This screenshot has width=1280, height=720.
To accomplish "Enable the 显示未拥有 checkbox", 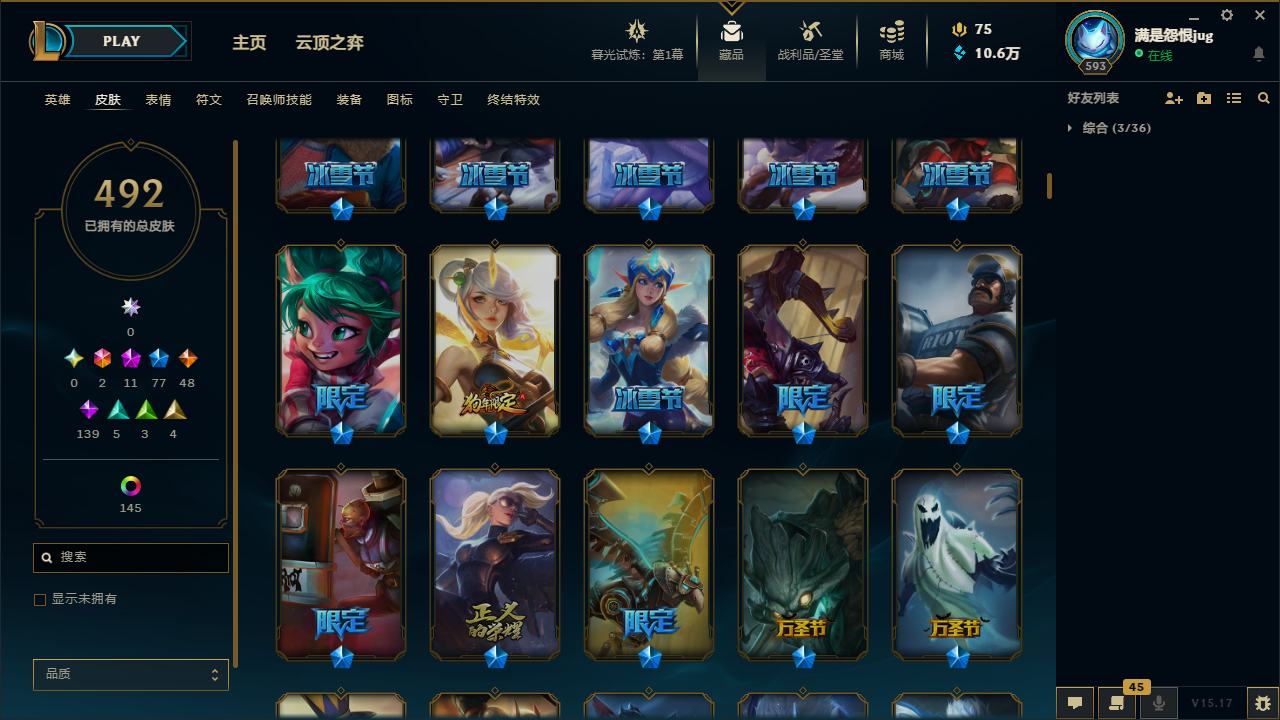I will (40, 599).
